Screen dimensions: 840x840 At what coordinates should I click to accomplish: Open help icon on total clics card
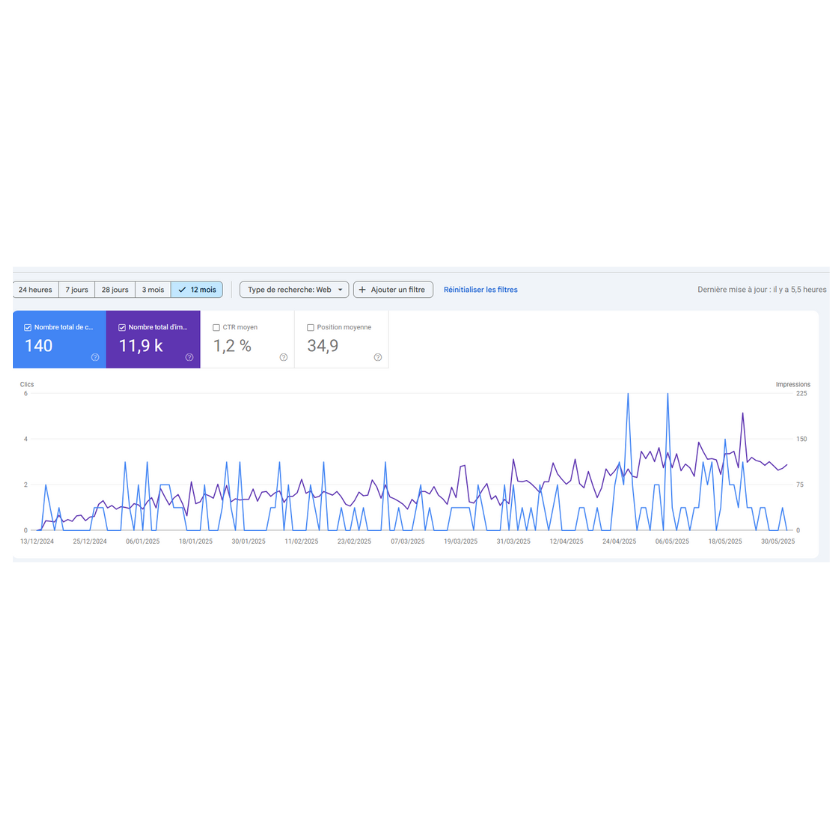click(95, 357)
